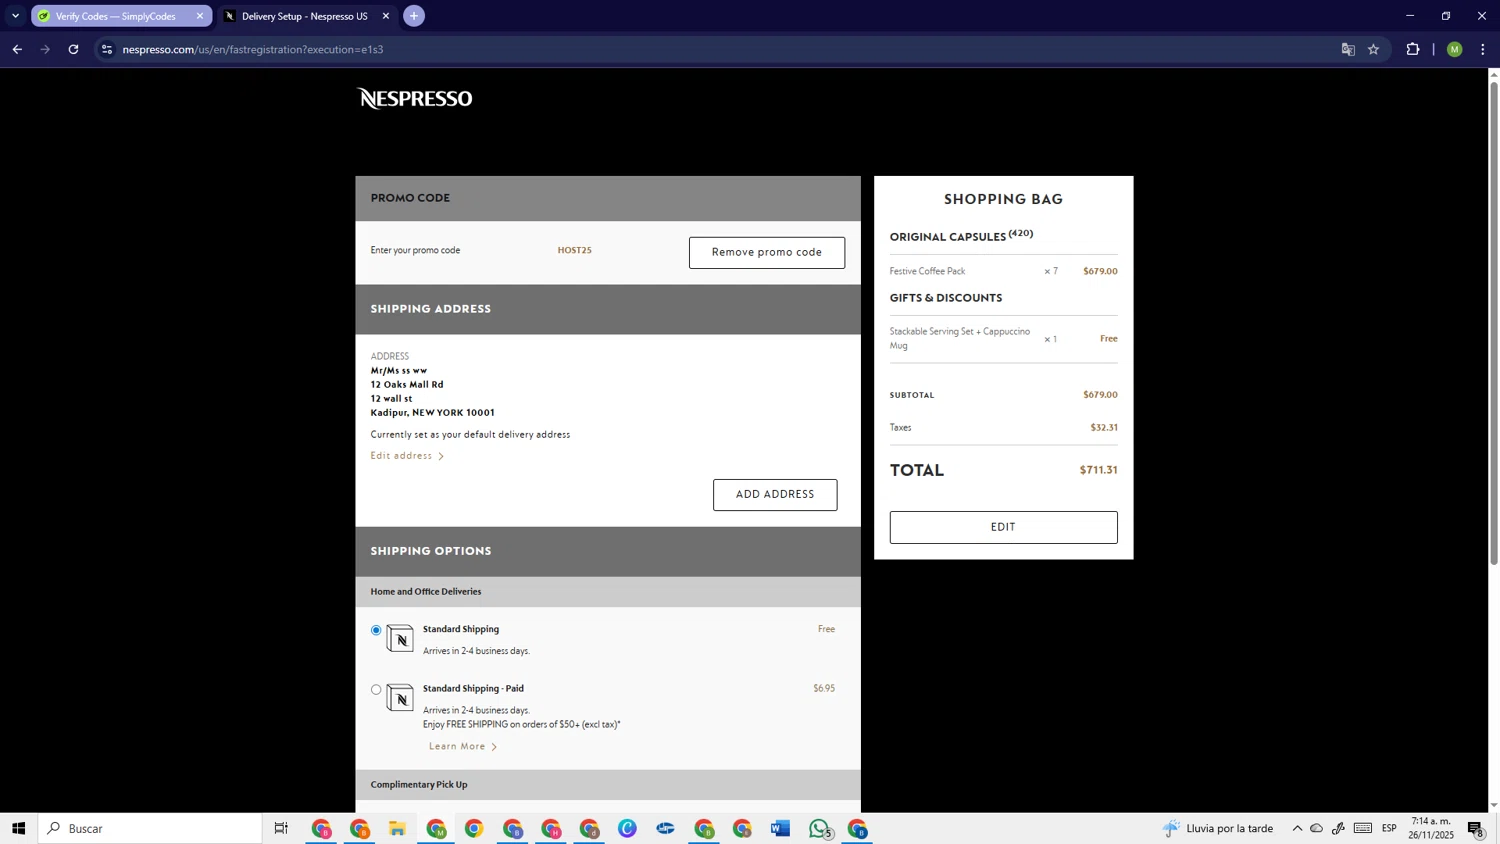
Task: Click EDIT in the shopping bag
Action: coord(1004,527)
